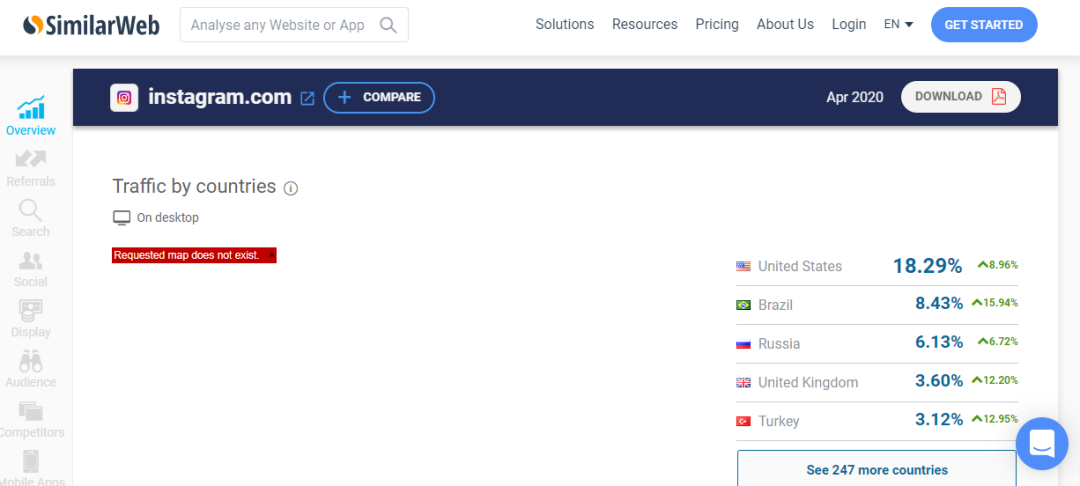Viewport: 1080px width, 486px height.
Task: Click the Traffic by countries heading
Action: [x=194, y=187]
